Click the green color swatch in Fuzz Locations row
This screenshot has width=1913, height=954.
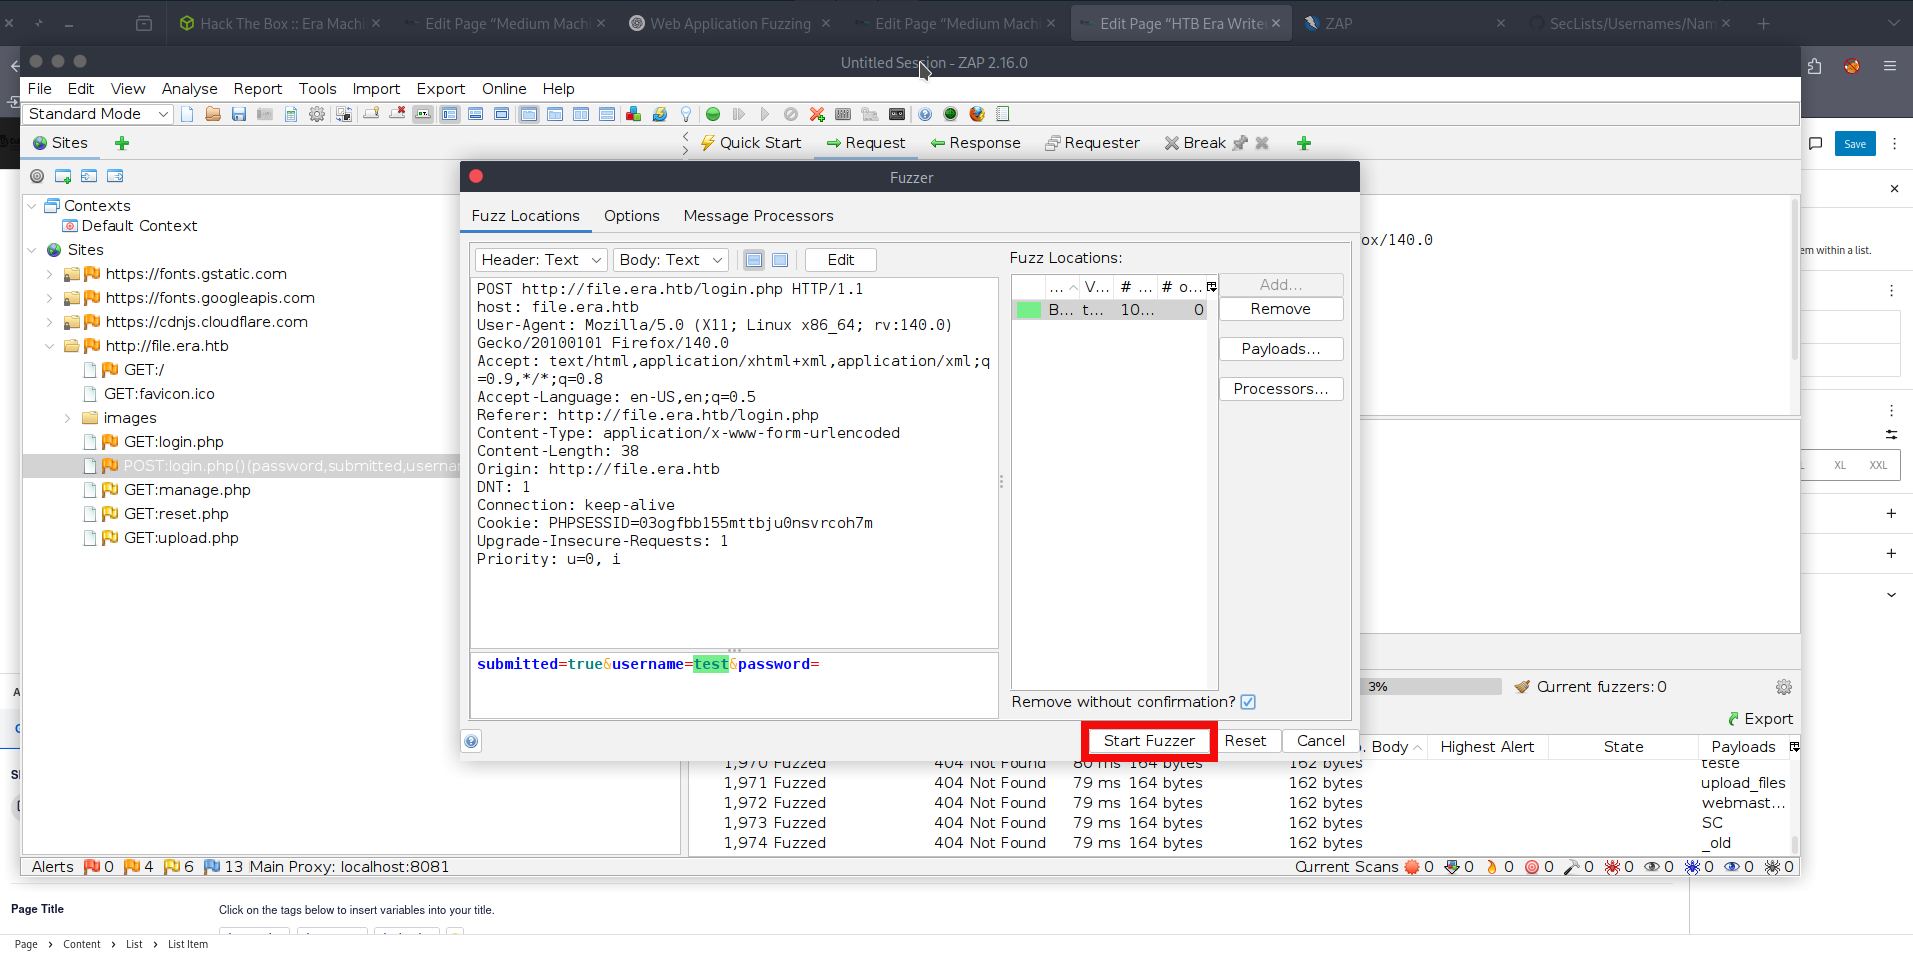pos(1028,310)
